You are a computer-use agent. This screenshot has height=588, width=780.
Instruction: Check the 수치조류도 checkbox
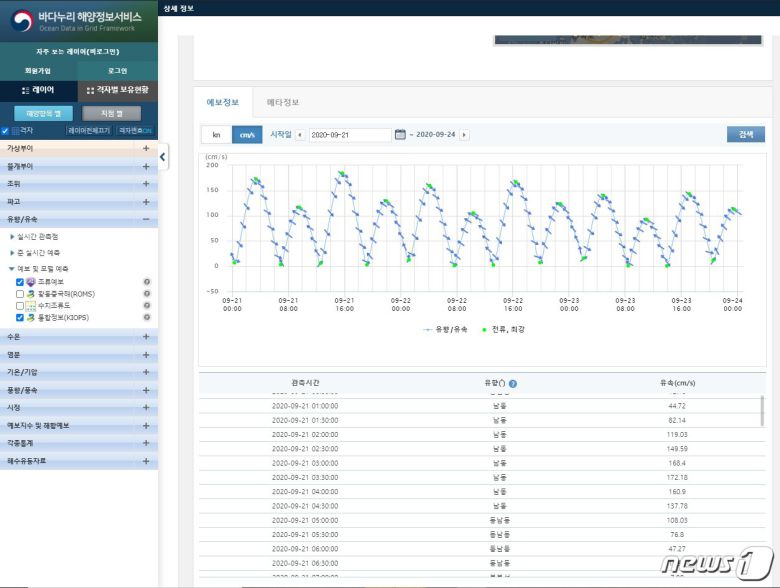pos(20,306)
